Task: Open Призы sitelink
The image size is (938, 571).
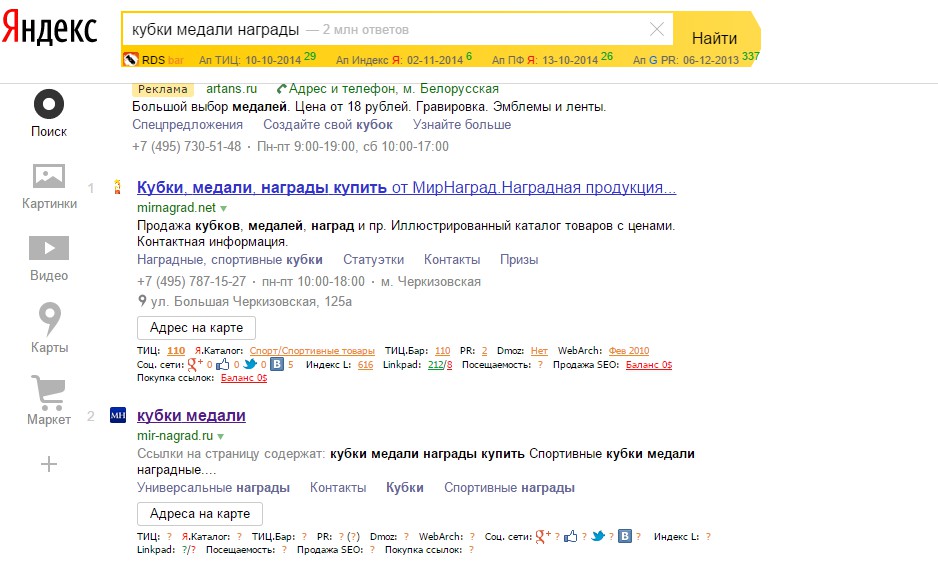Action: [x=519, y=259]
